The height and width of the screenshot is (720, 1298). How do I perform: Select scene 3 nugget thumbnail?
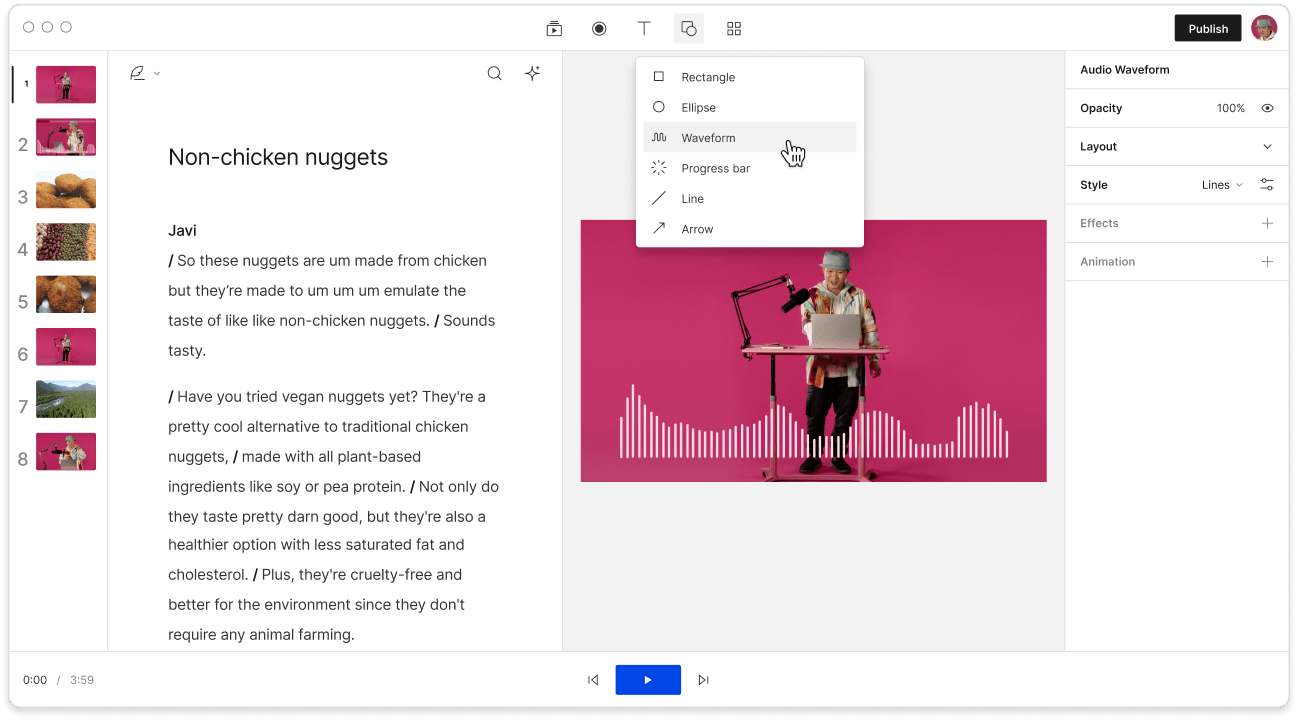point(65,189)
